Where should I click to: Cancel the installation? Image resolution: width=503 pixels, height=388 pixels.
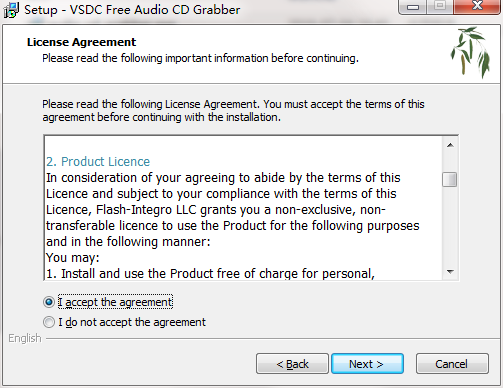(452, 364)
